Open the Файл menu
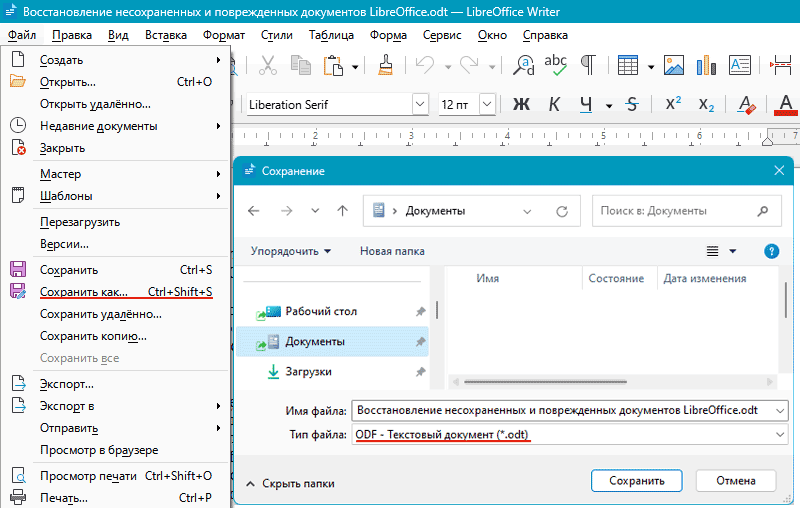This screenshot has width=800, height=508. 22,35
